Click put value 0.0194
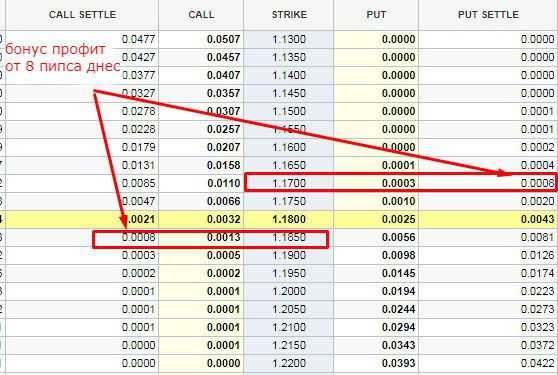Image resolution: width=558 pixels, height=375 pixels. (x=398, y=291)
